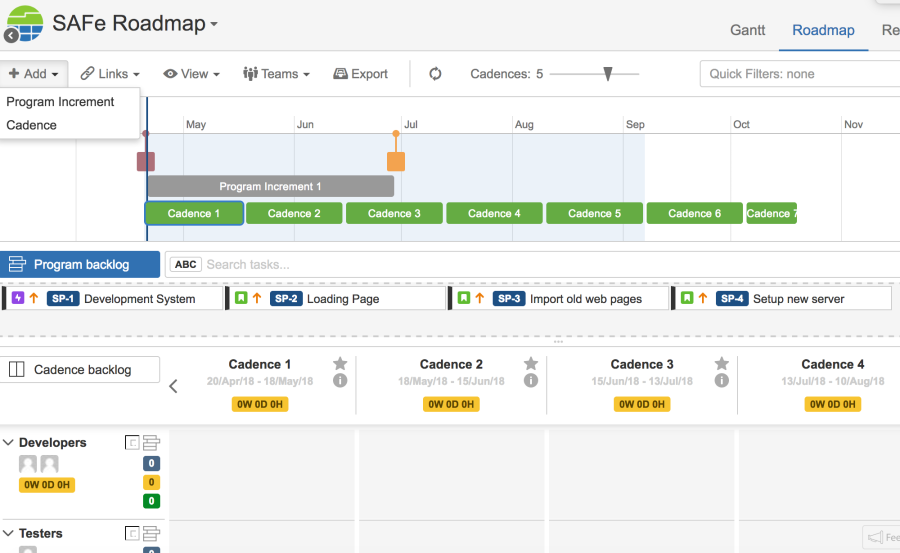Select Cadence 7 timeline bar
900x553 pixels.
point(771,213)
